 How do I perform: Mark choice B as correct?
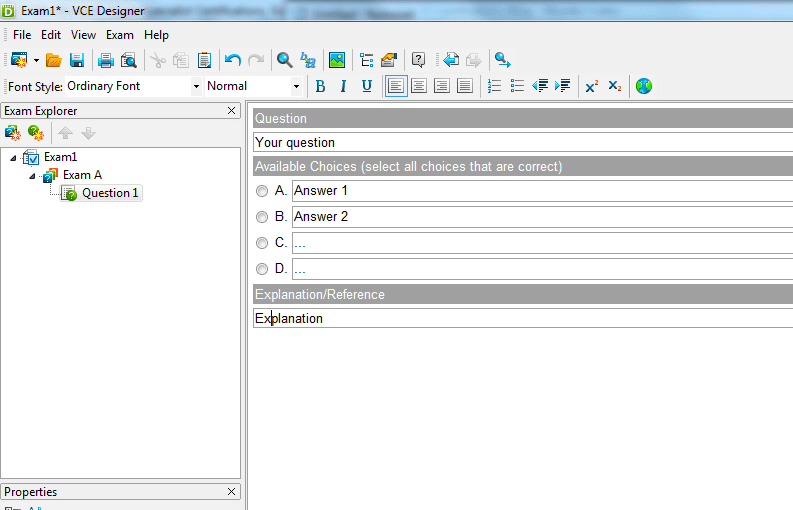click(x=262, y=217)
